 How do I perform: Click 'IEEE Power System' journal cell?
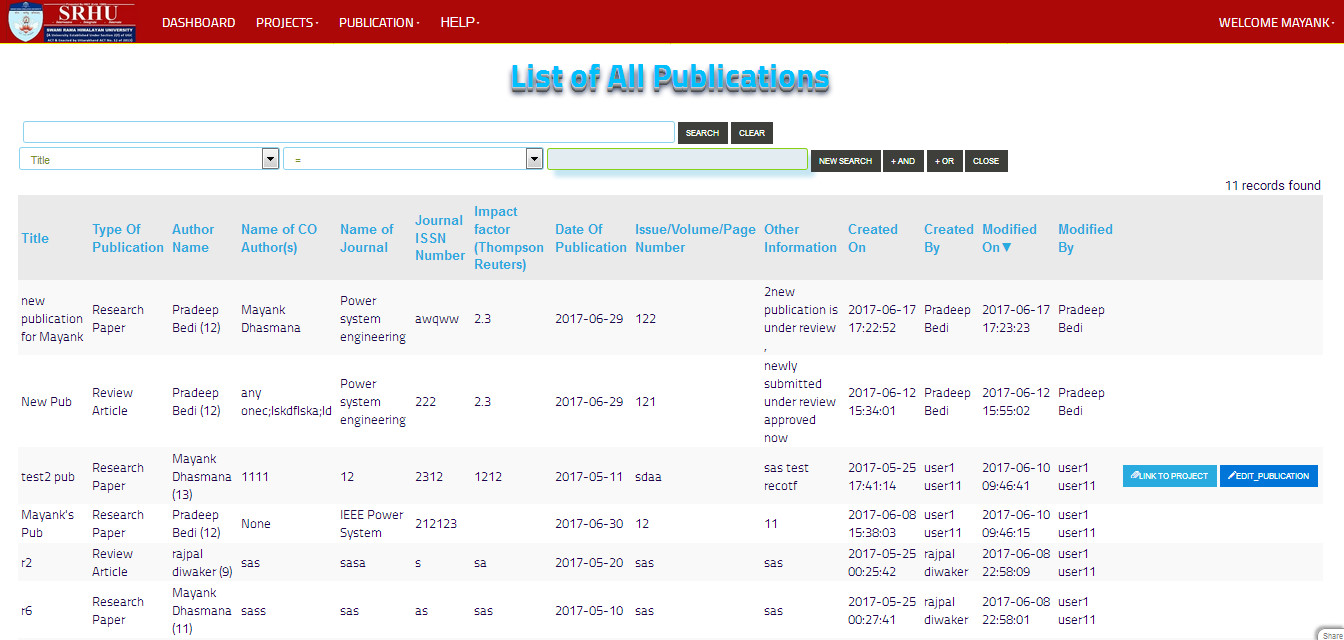click(x=374, y=524)
